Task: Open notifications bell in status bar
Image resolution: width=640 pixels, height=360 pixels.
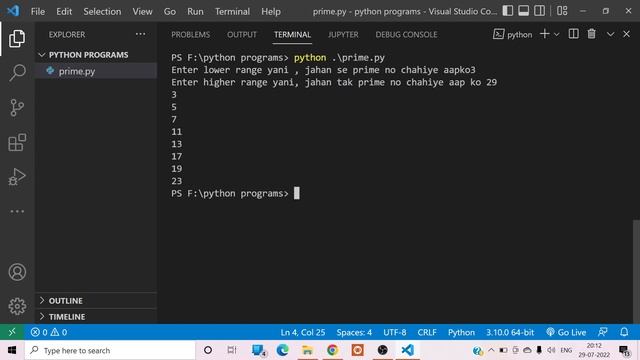Action: pos(624,332)
